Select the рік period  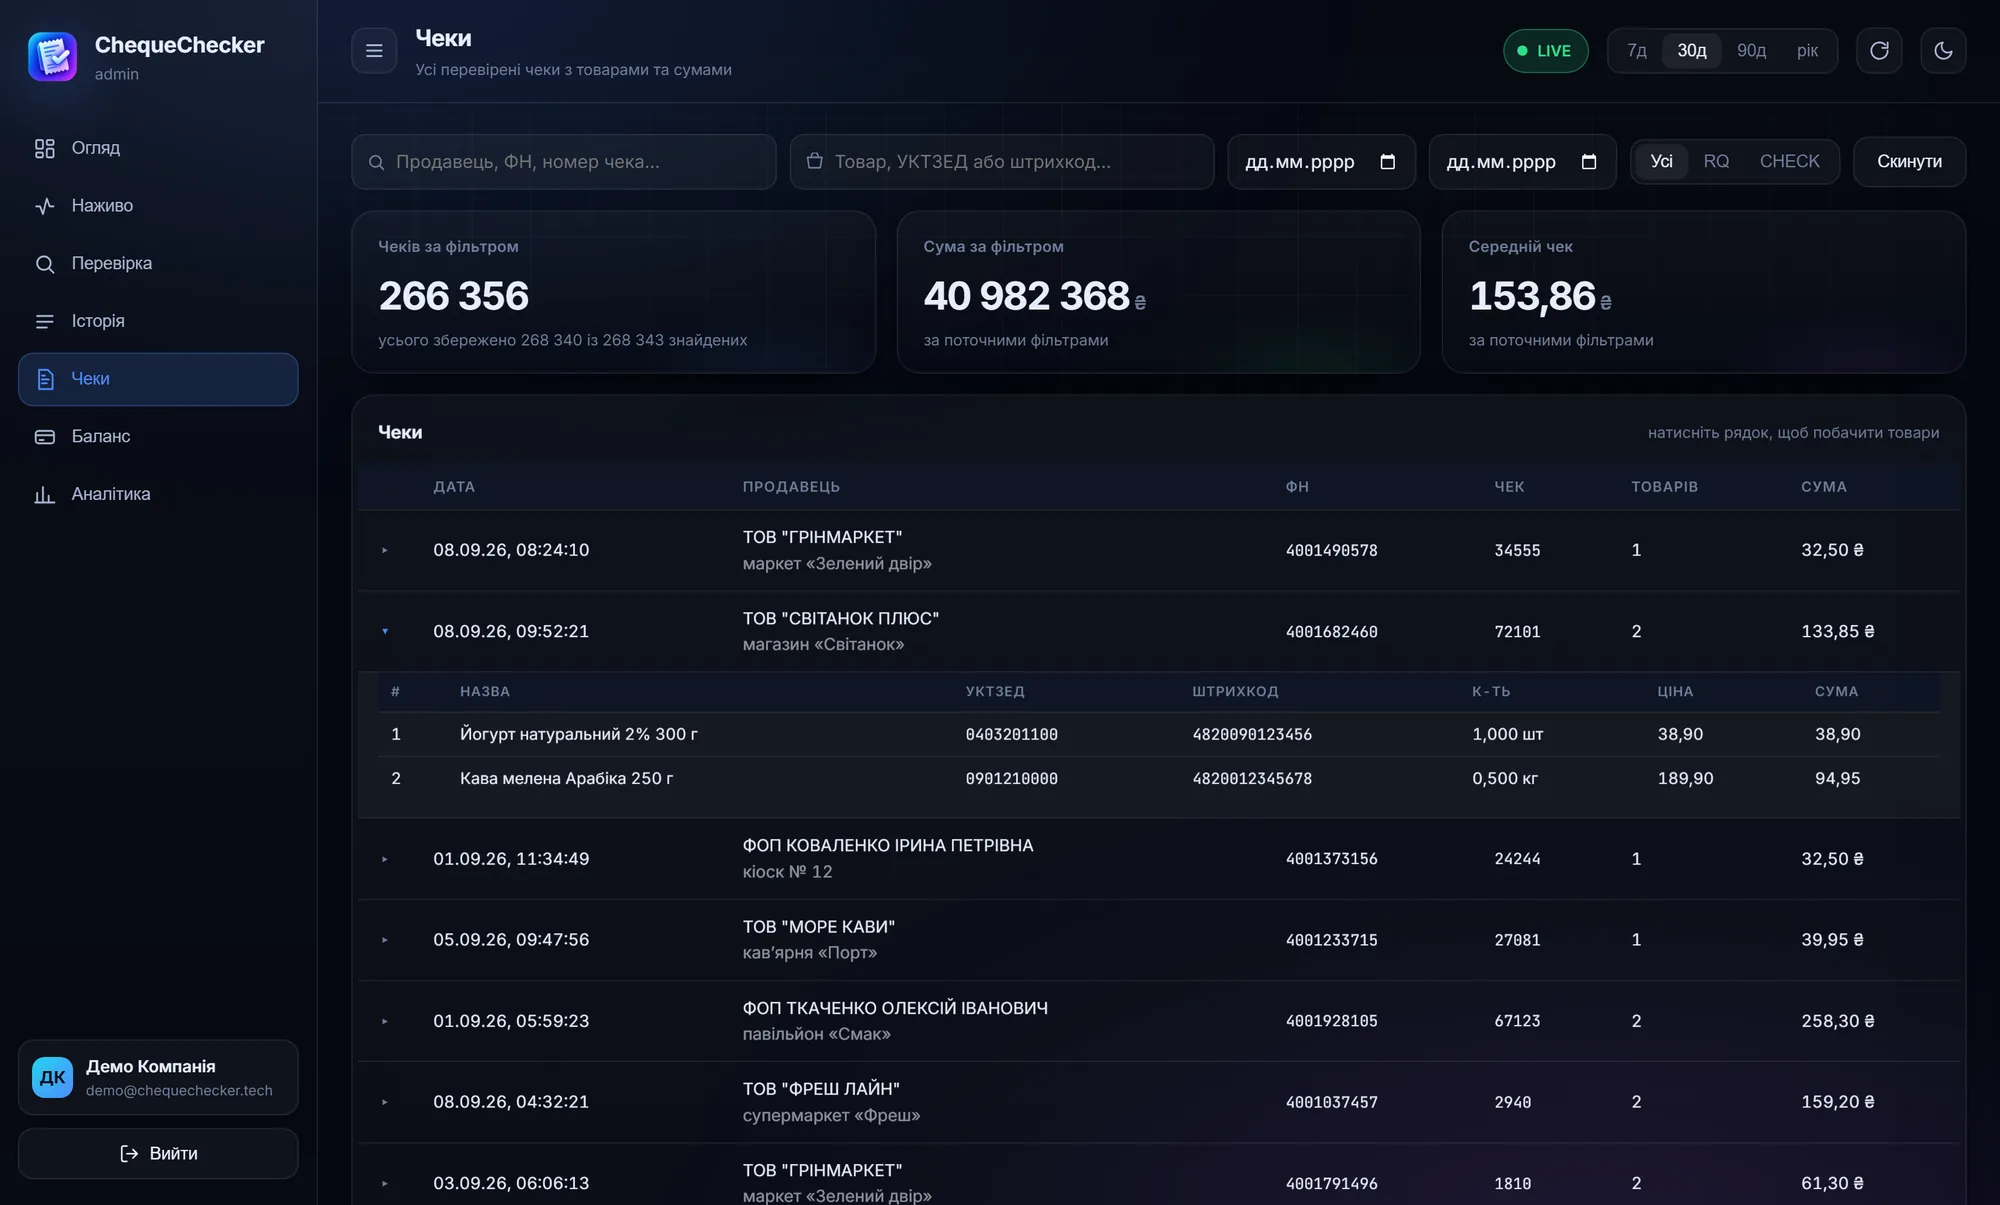(1807, 51)
